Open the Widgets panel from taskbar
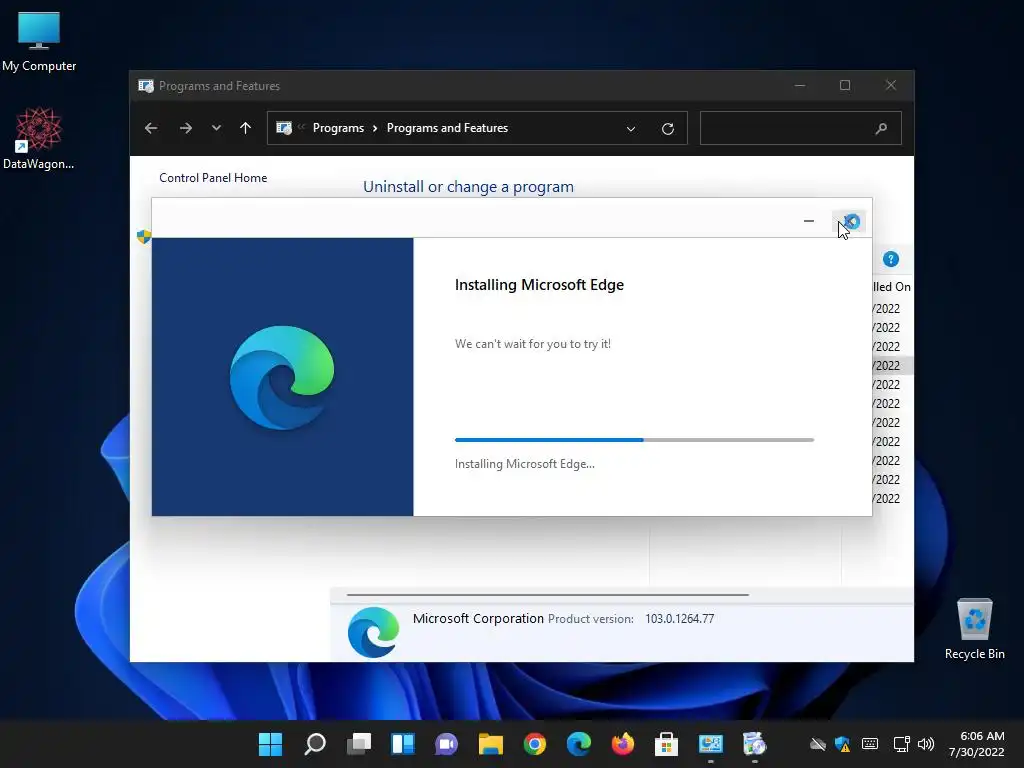This screenshot has height=768, width=1024. 403,744
